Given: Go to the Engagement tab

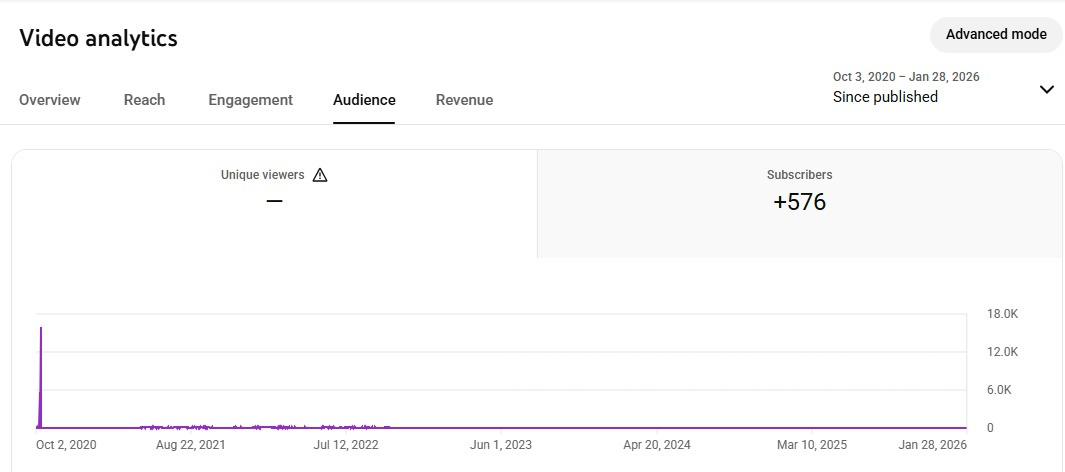Looking at the screenshot, I should (x=250, y=100).
